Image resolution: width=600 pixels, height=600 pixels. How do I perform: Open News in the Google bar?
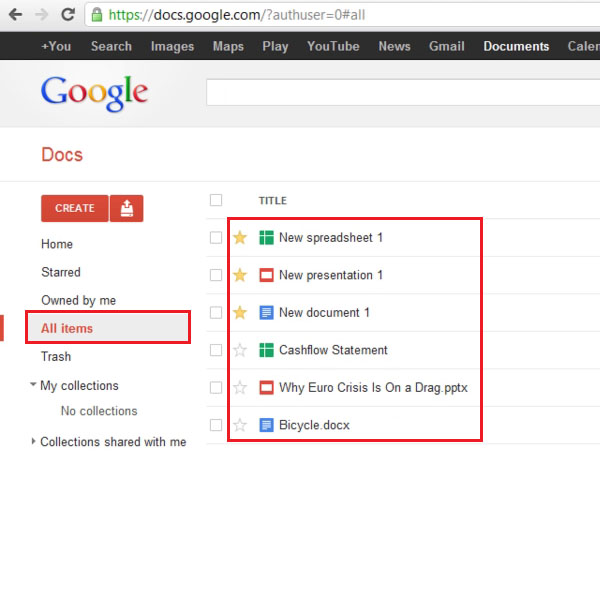coord(395,46)
